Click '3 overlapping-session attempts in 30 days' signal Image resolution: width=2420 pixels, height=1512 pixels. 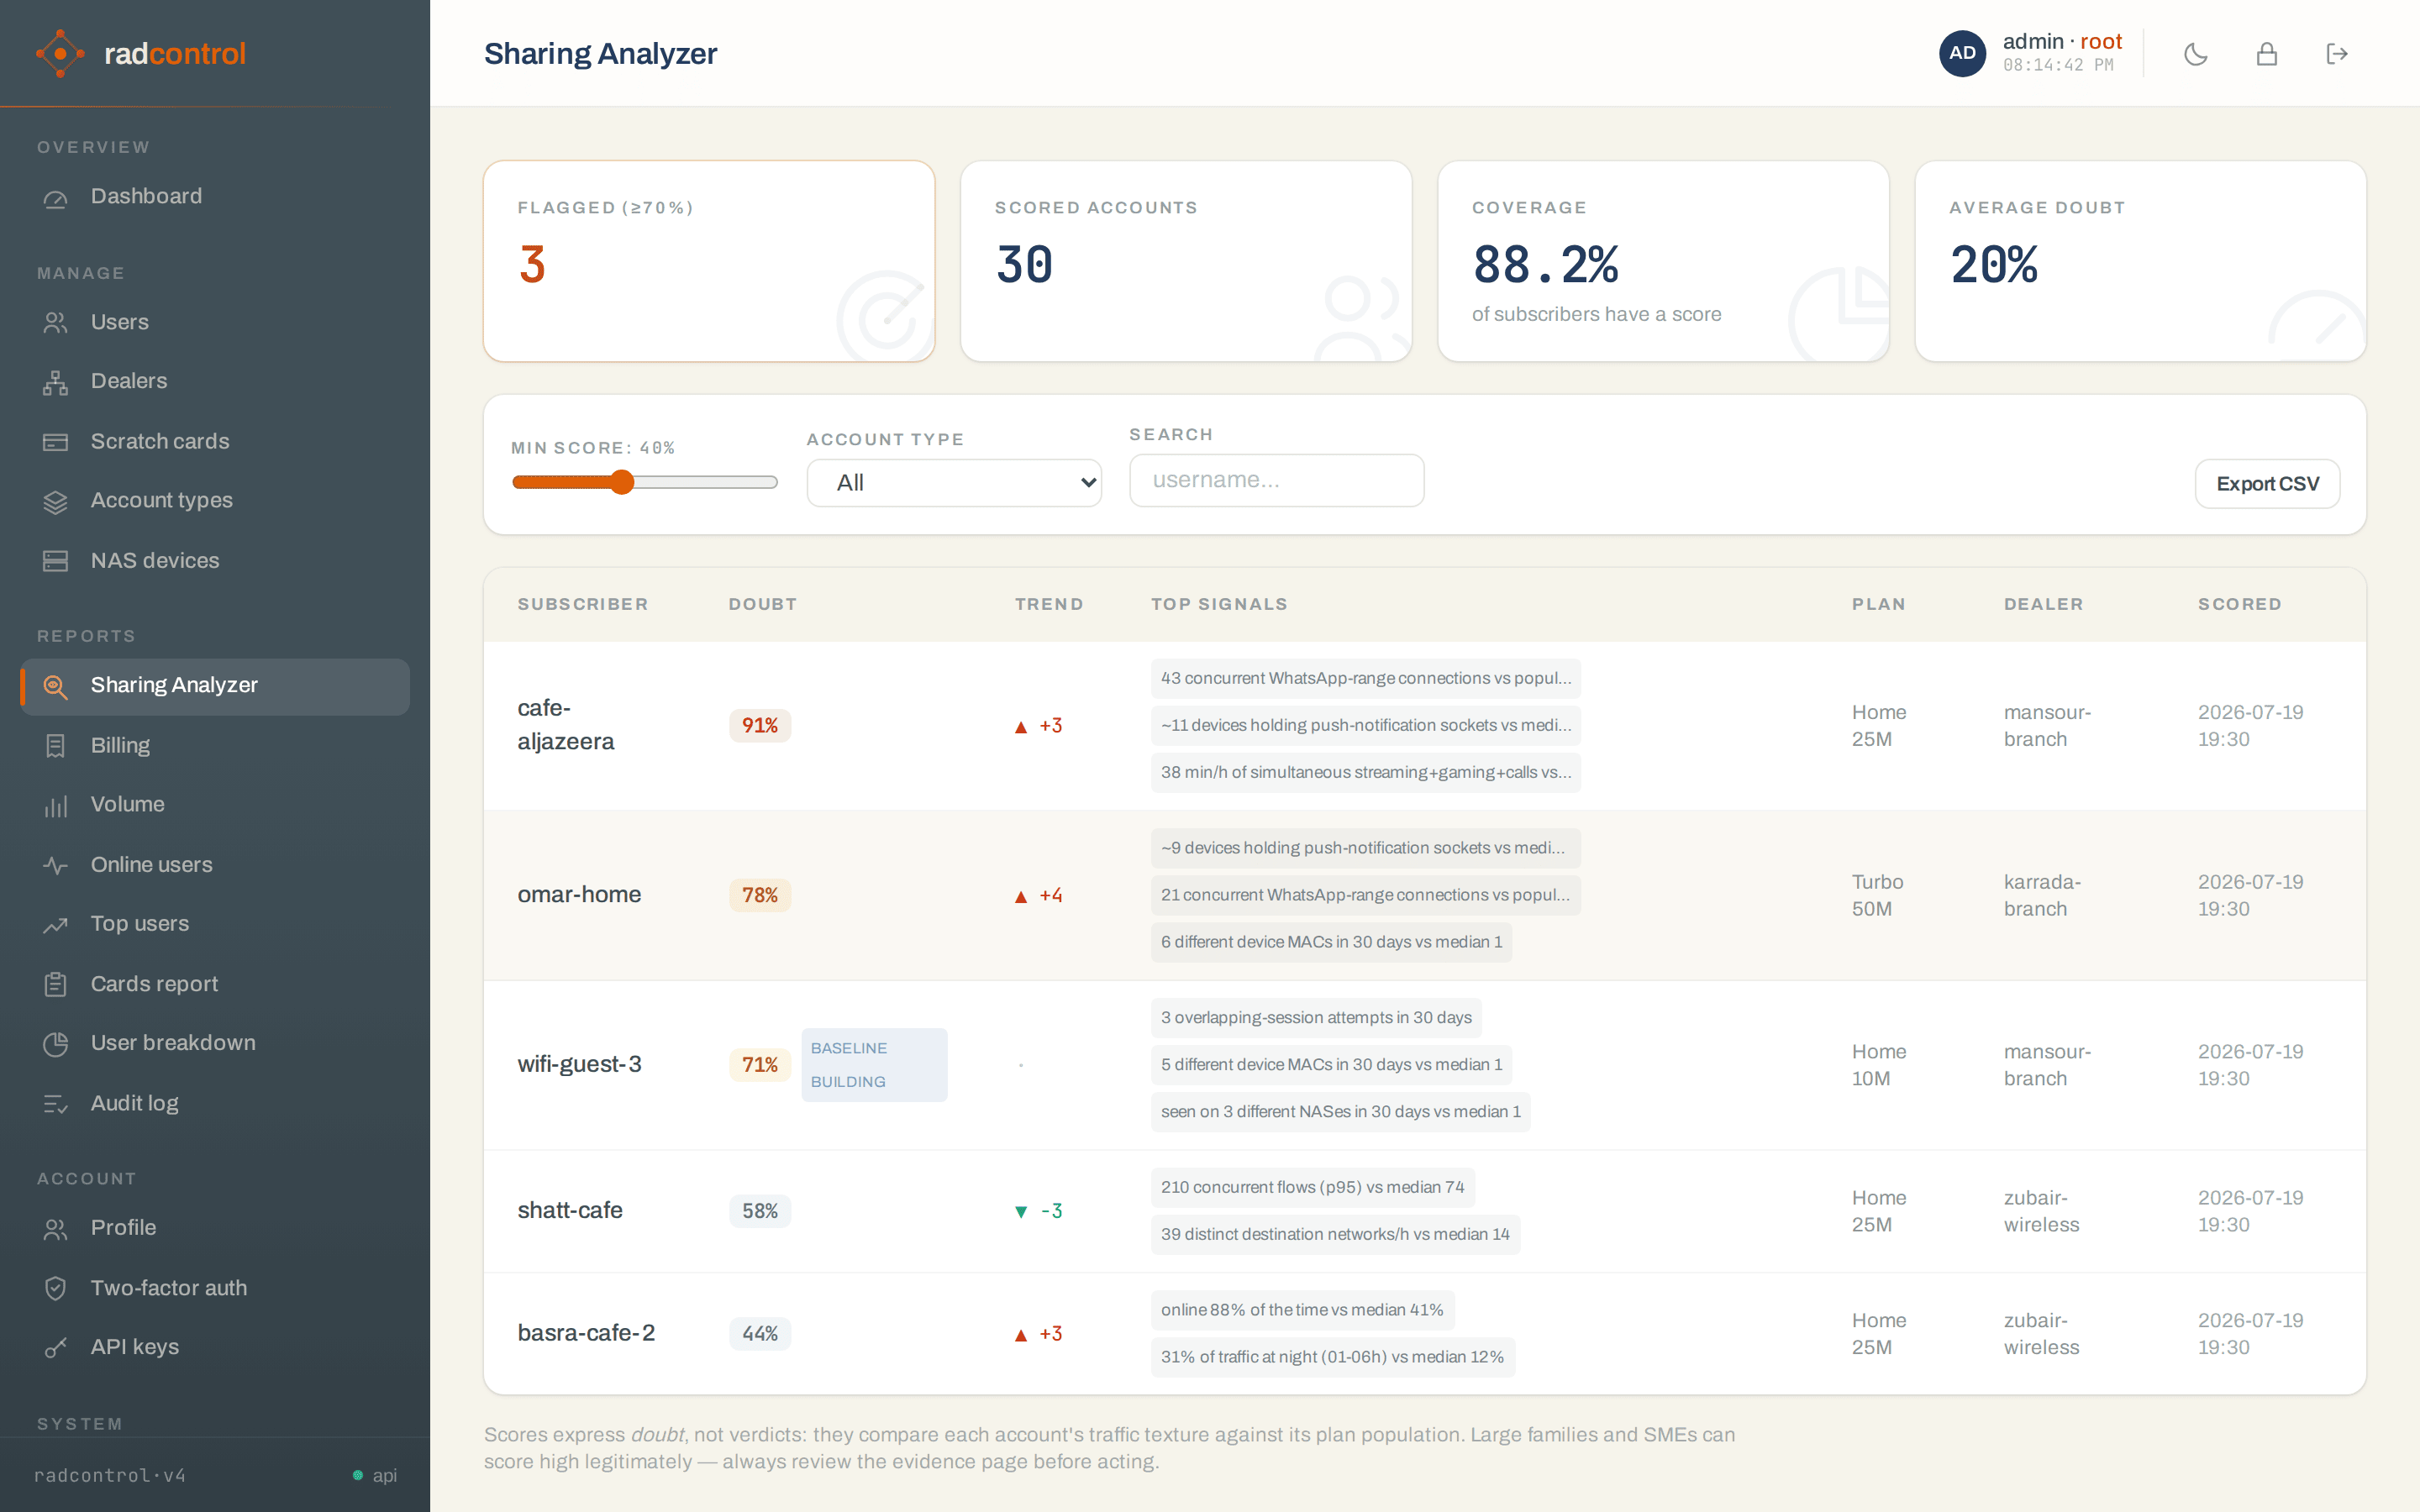click(1316, 1018)
